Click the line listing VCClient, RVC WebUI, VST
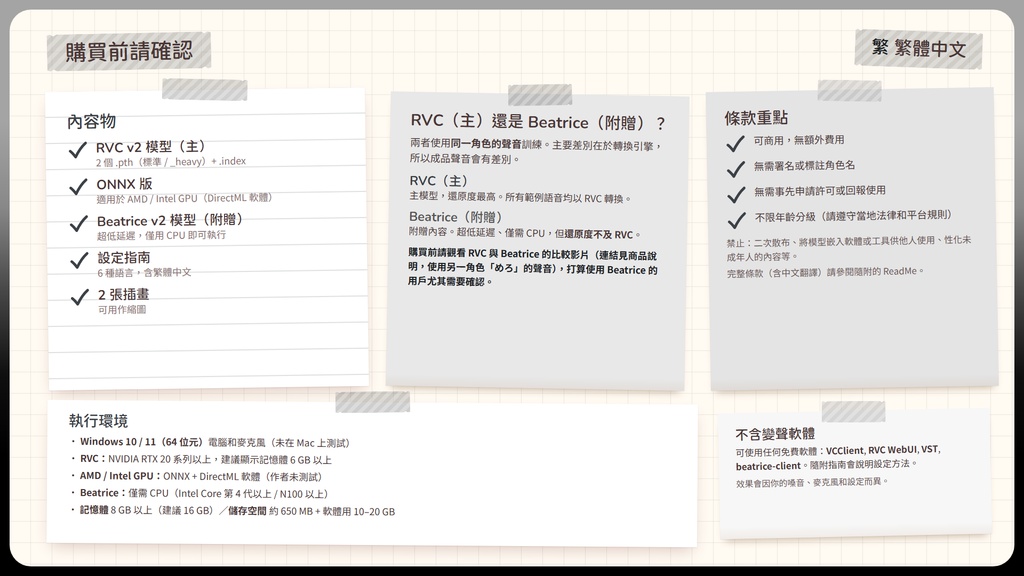1024x576 pixels. 838,451
